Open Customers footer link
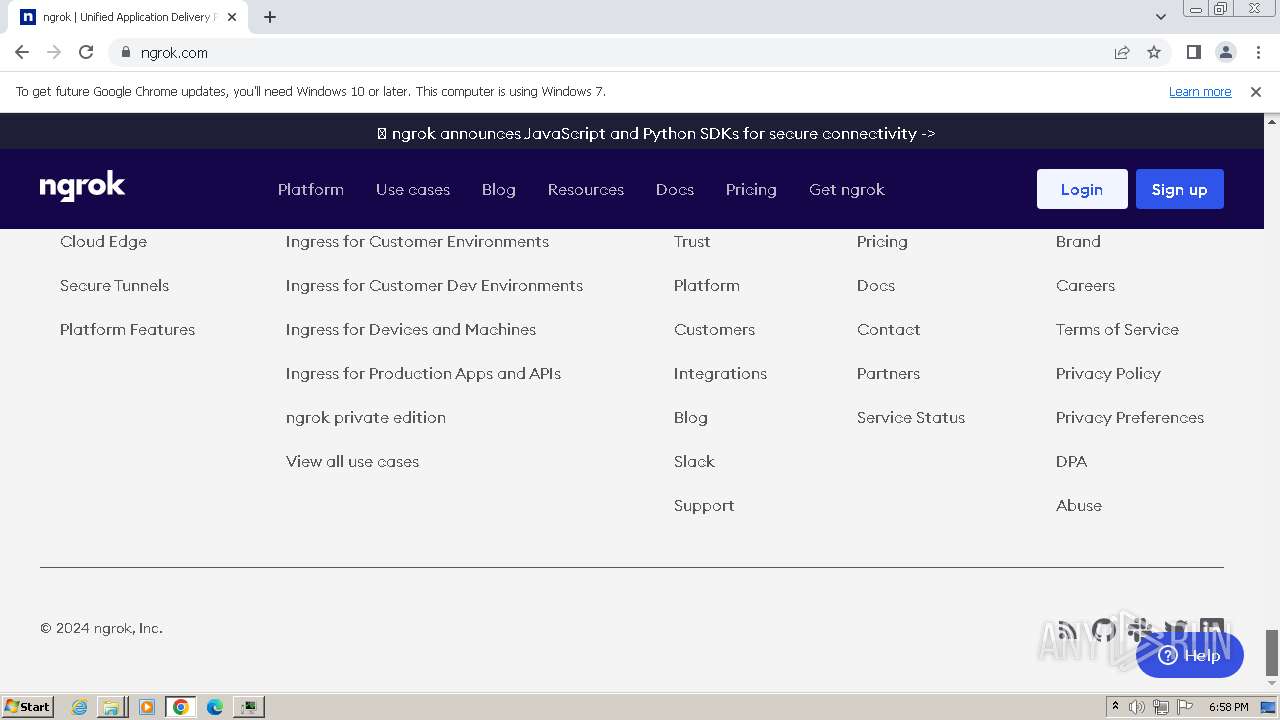The image size is (1280, 720). pos(714,329)
